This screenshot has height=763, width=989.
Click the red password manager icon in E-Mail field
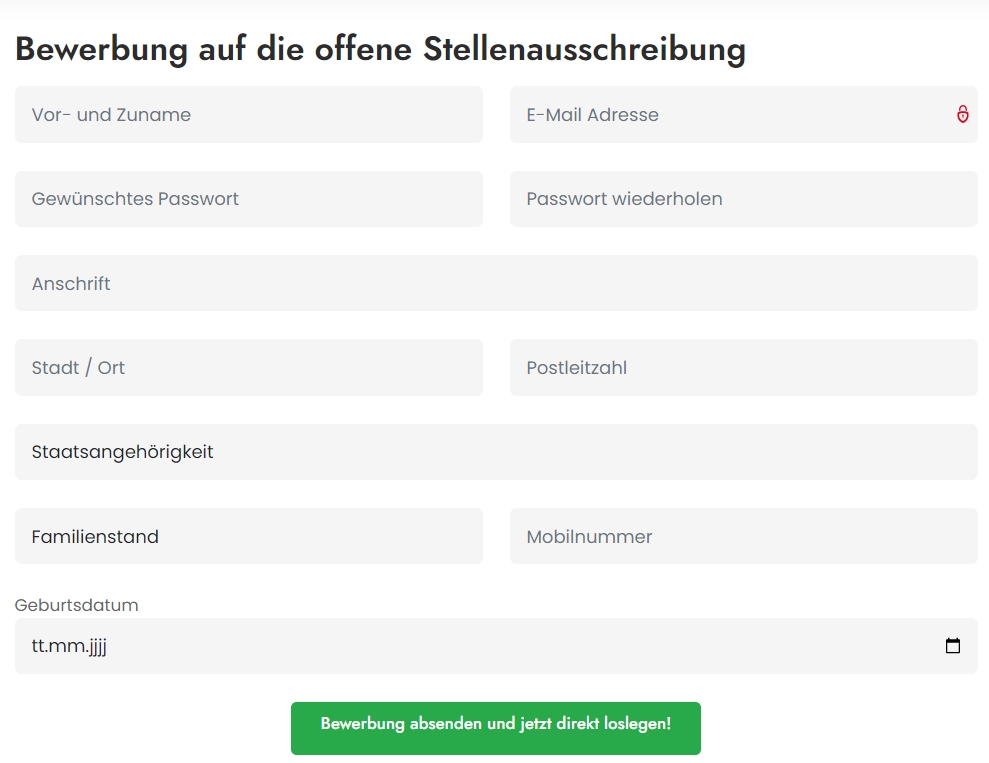coord(963,114)
